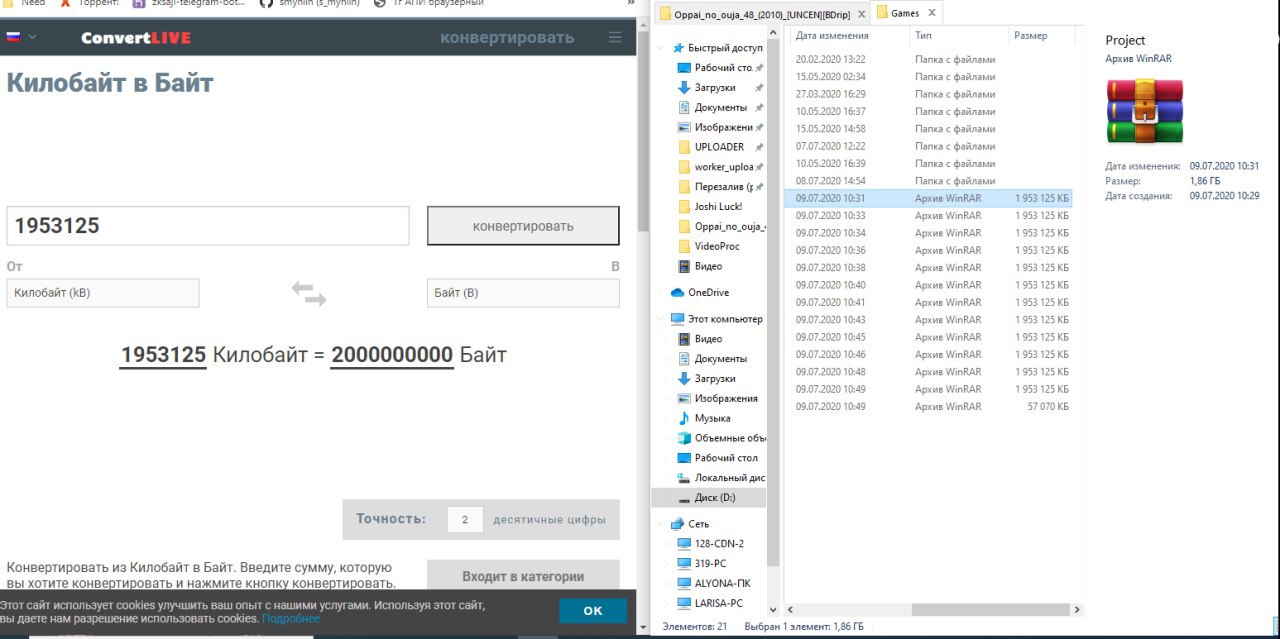
Task: Click the Диск (D:) drive icon
Action: [684, 498]
